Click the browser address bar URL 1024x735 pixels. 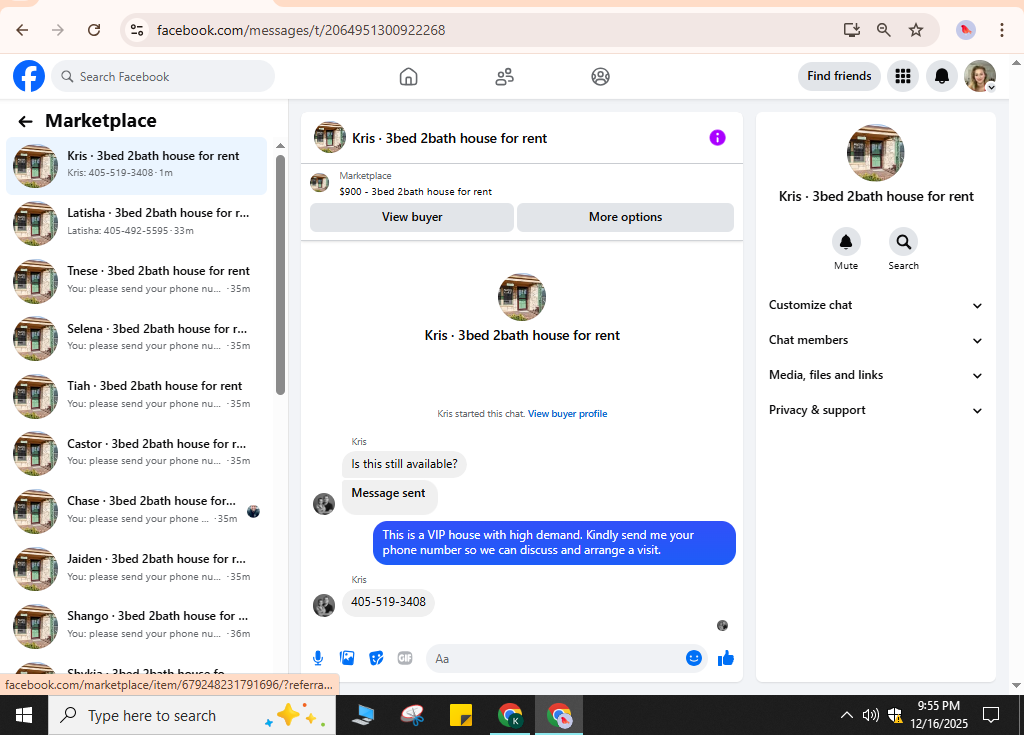301,30
